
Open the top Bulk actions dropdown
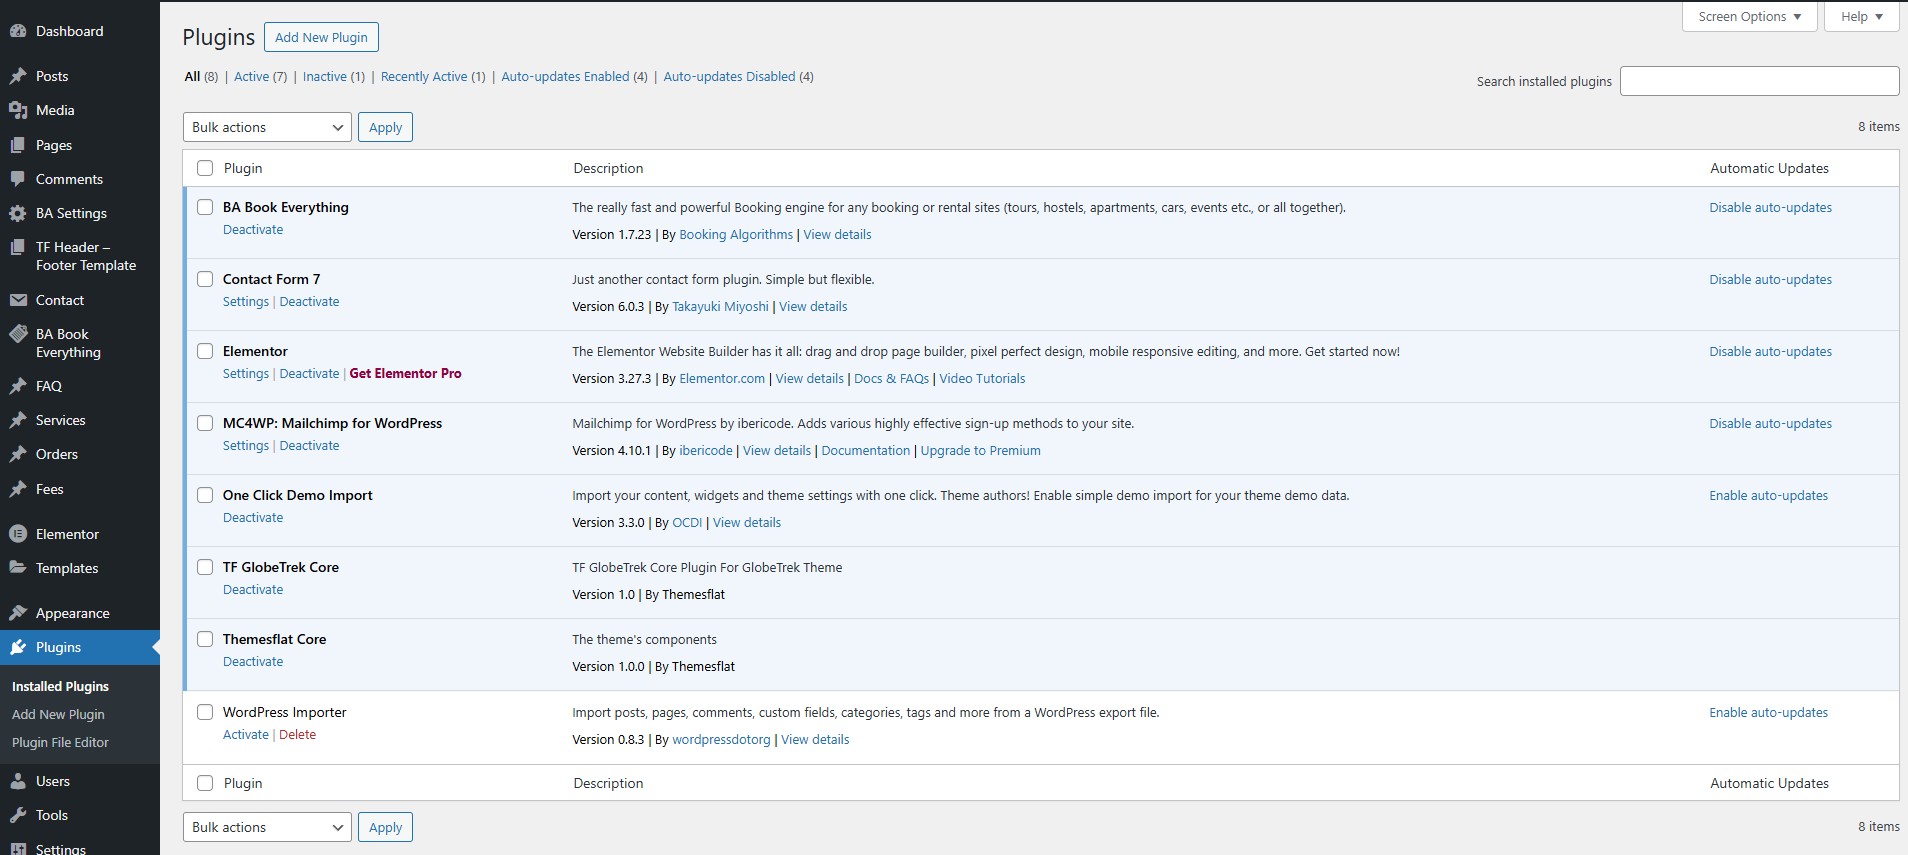(x=267, y=127)
